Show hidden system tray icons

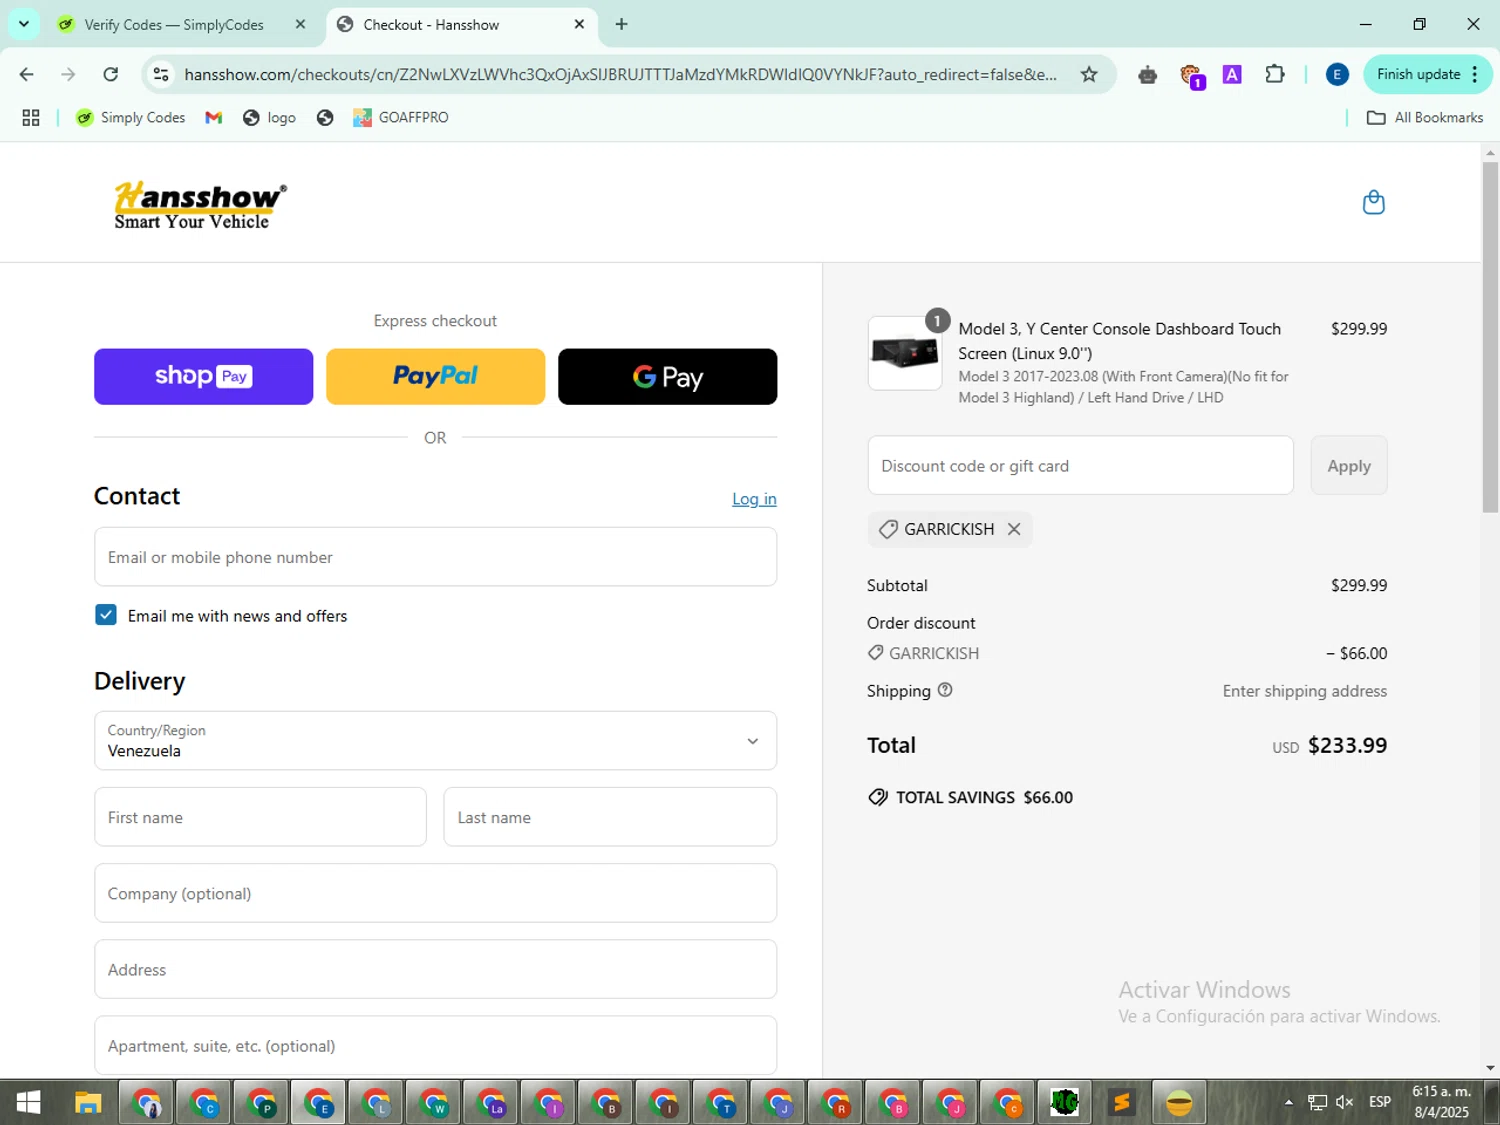pos(1288,1102)
